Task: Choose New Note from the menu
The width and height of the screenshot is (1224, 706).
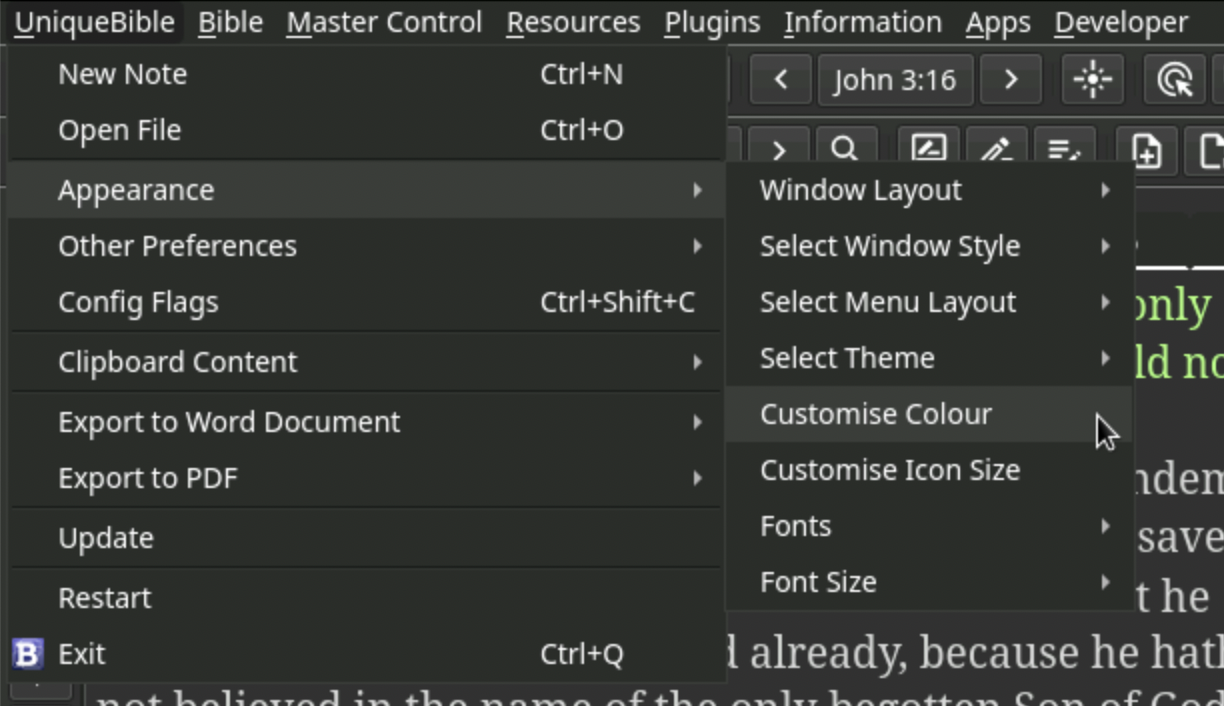Action: click(366, 74)
